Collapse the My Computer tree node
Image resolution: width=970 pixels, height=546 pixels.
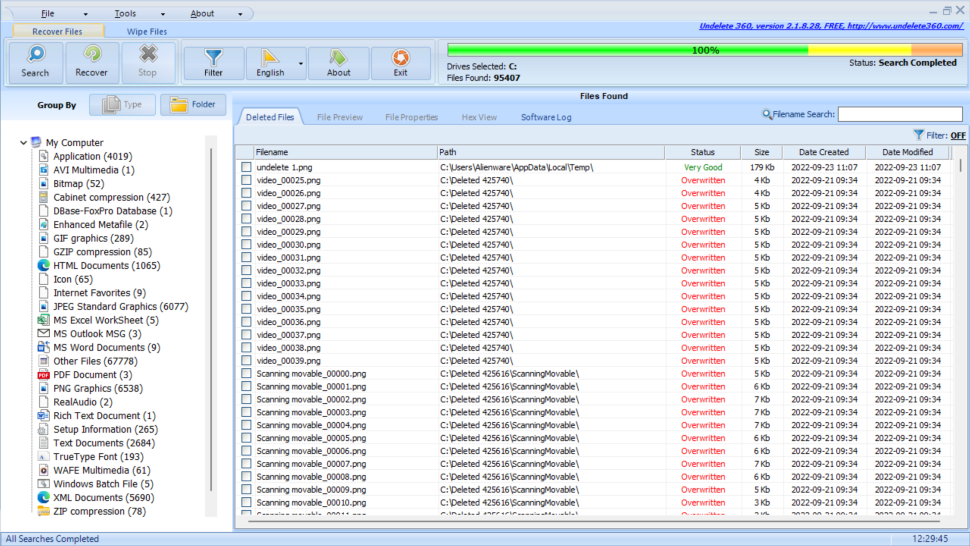pyautogui.click(x=24, y=143)
